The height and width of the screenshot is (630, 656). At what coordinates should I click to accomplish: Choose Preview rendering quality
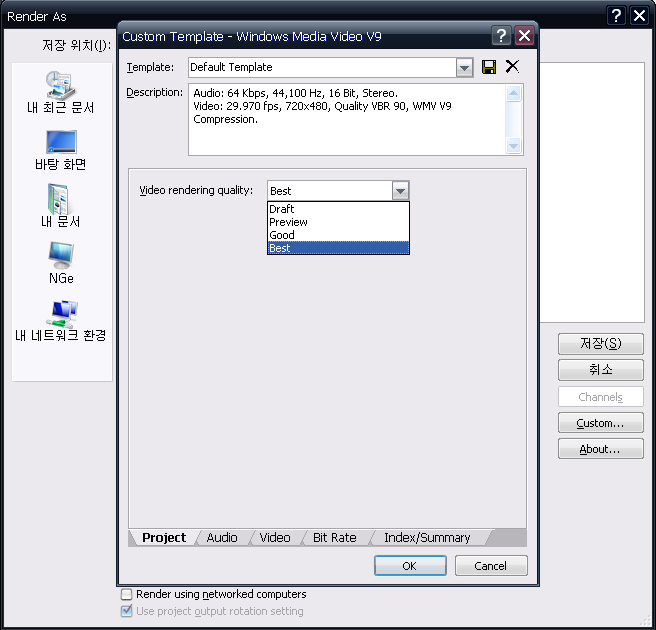point(338,222)
